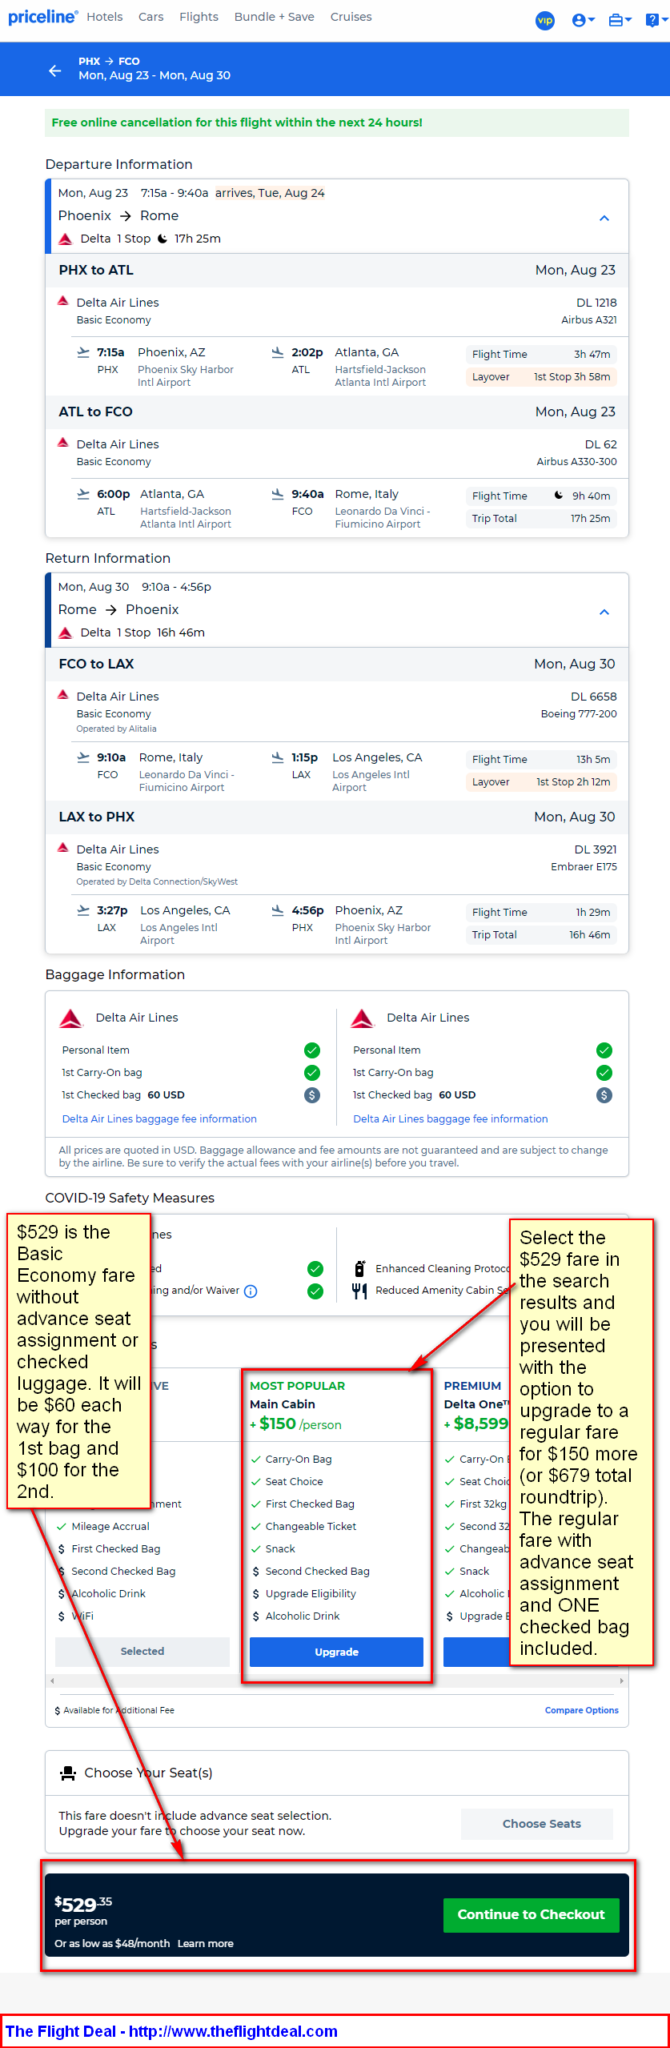670x2048 pixels.
Task: Click the back arrow beside PHX → FCO
Action: point(55,70)
